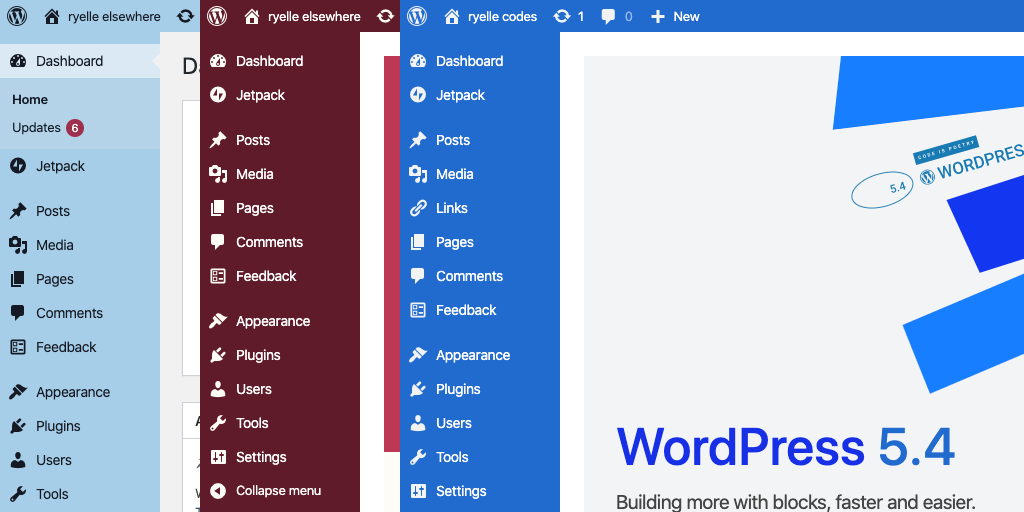The height and width of the screenshot is (512, 1024).
Task: Click Media icon in light blue sidebar
Action: [x=18, y=245]
